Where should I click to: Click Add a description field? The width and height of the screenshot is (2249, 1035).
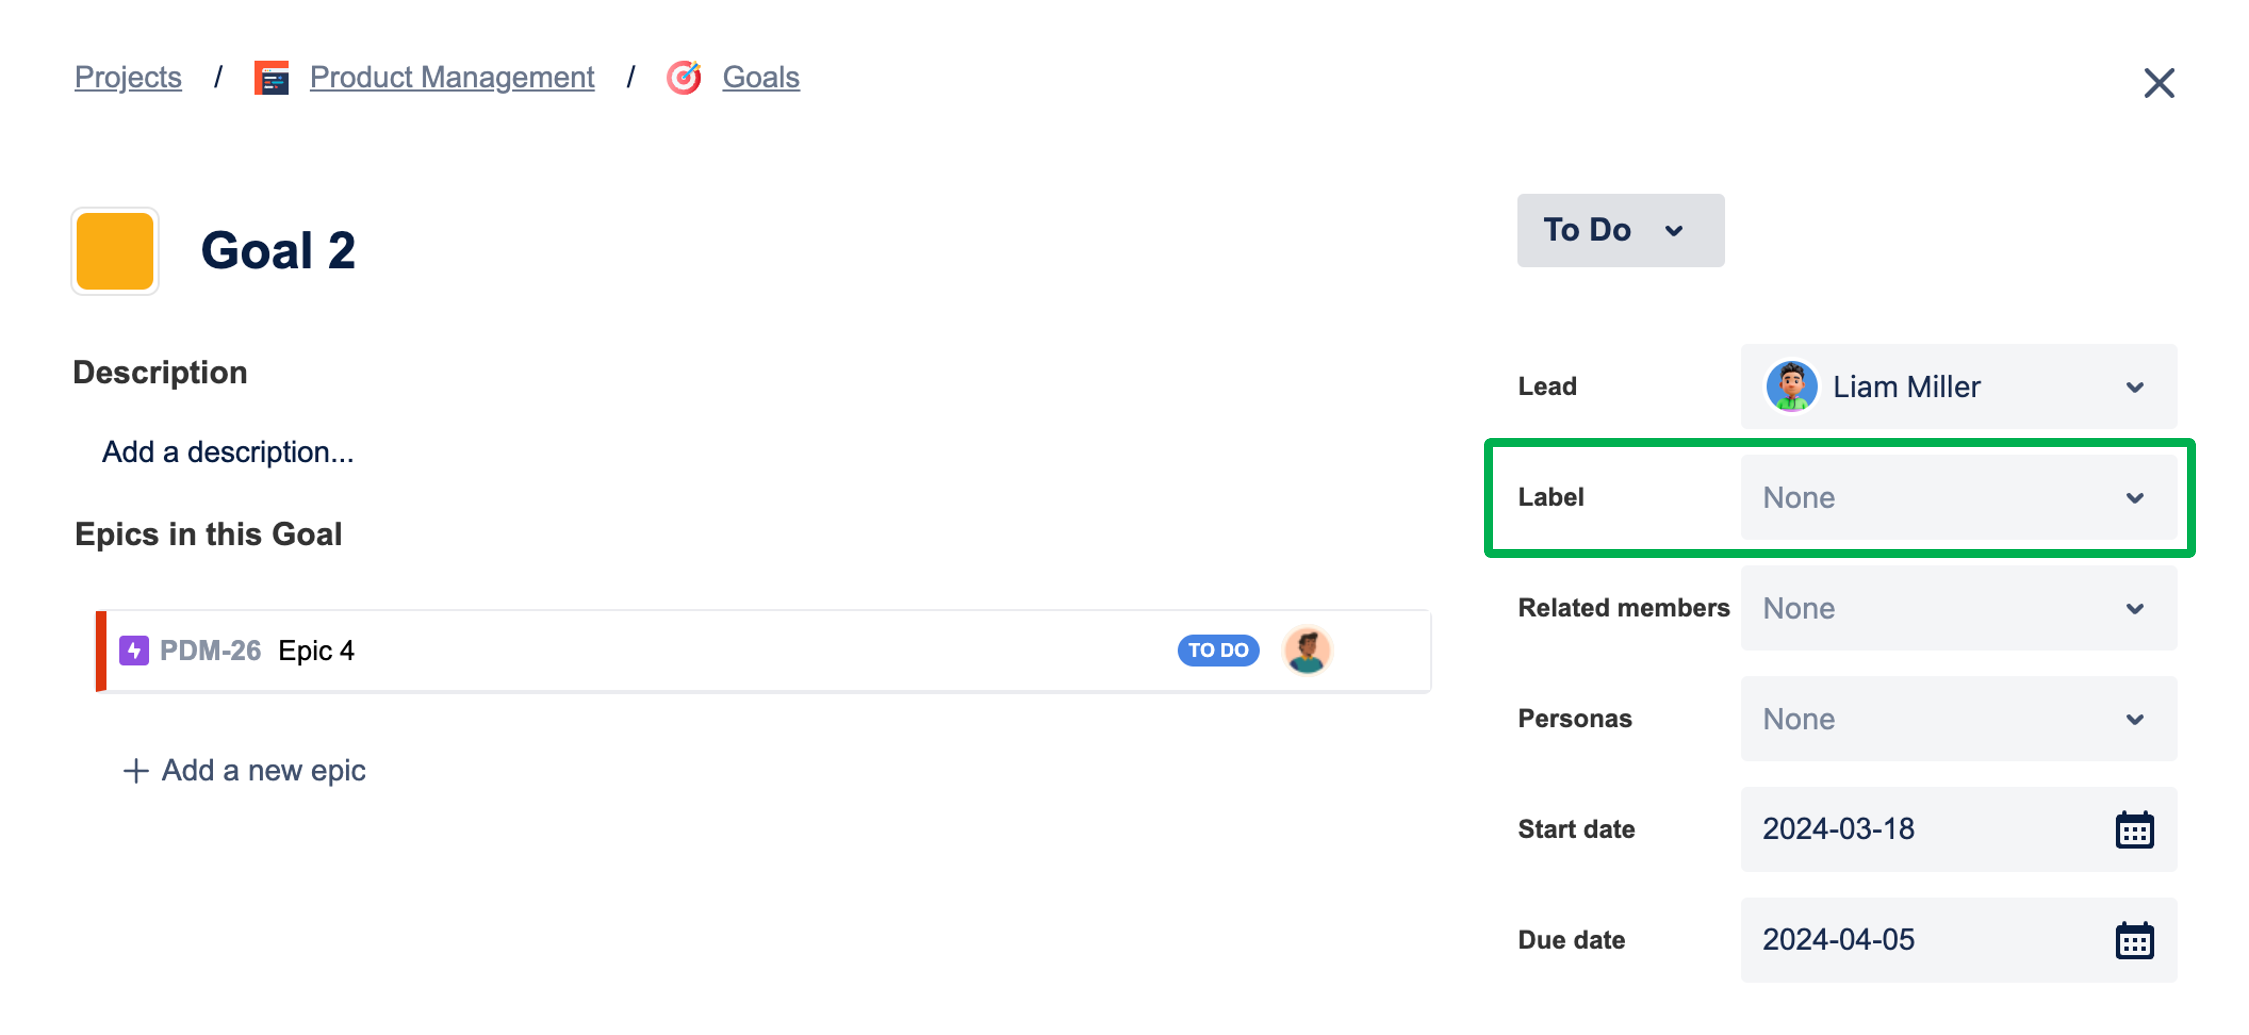[228, 453]
